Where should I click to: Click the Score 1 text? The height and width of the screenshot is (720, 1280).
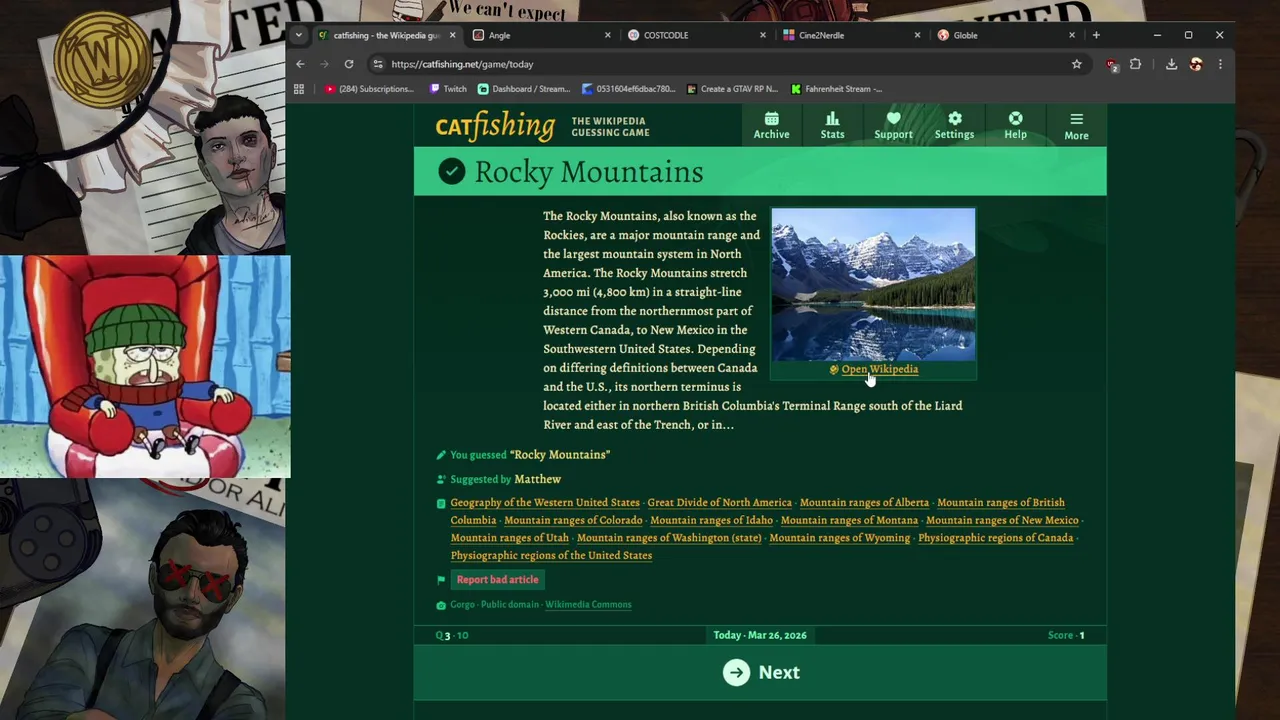[1066, 635]
